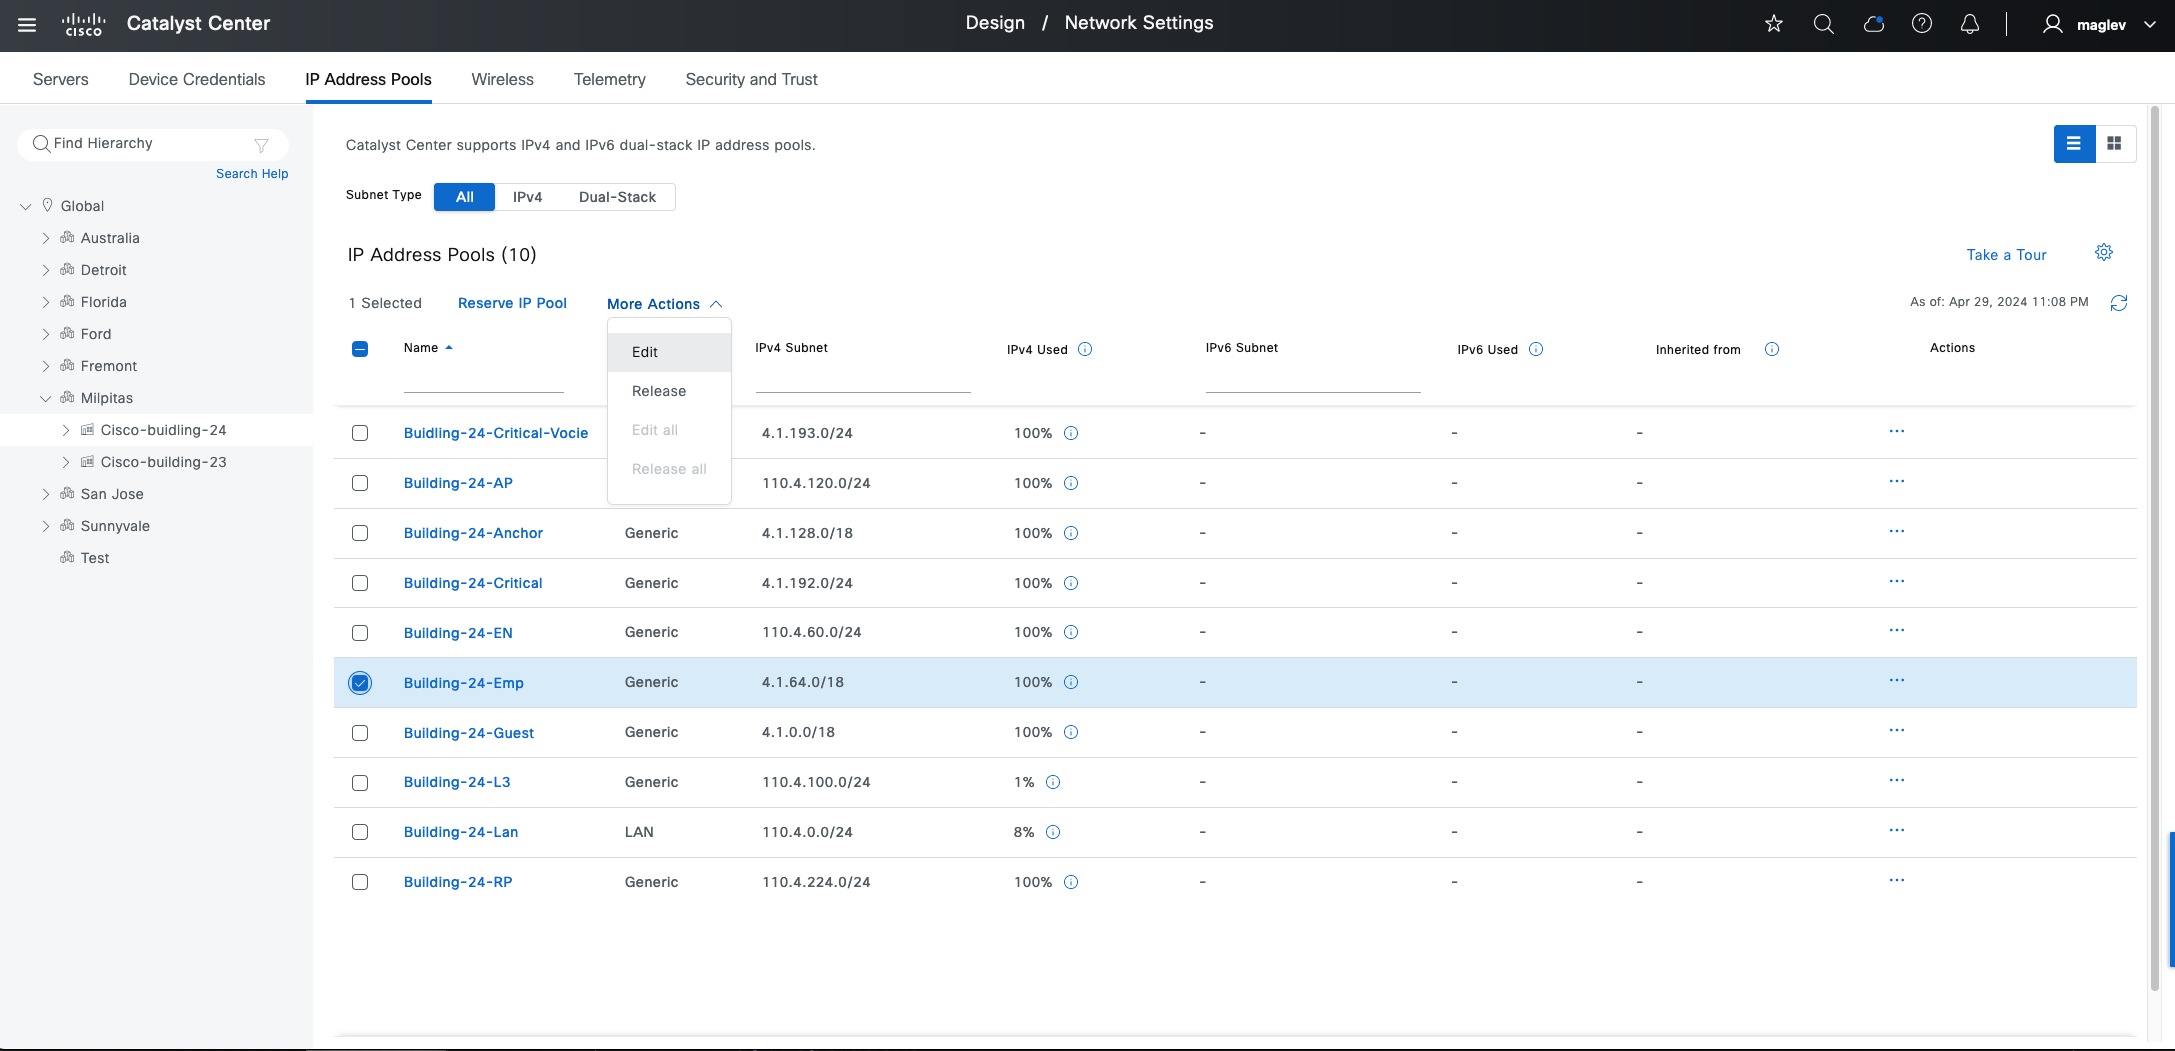Toggle the select-all header checkbox
This screenshot has height=1051, width=2175.
click(x=360, y=349)
